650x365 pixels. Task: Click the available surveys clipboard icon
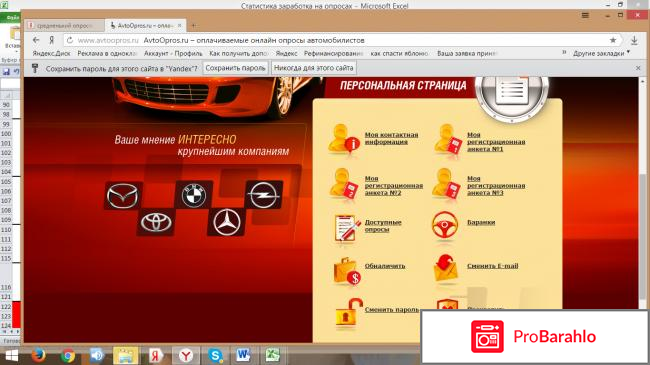(x=347, y=227)
